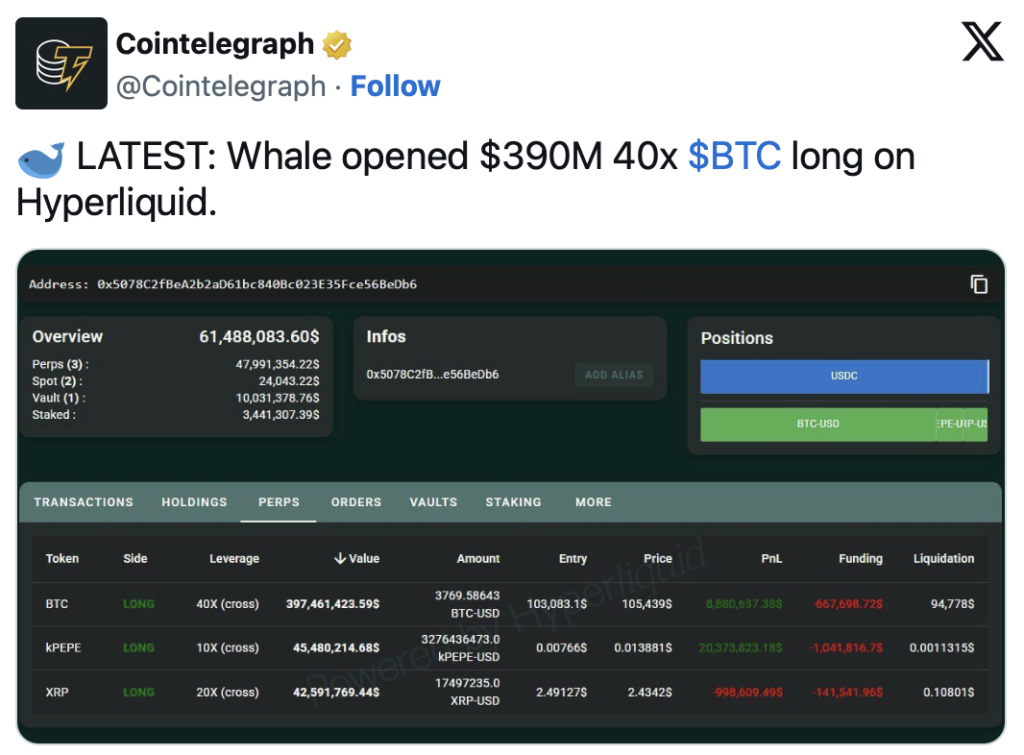
Task: Switch to the TRANSACTIONS tab
Action: (x=84, y=502)
